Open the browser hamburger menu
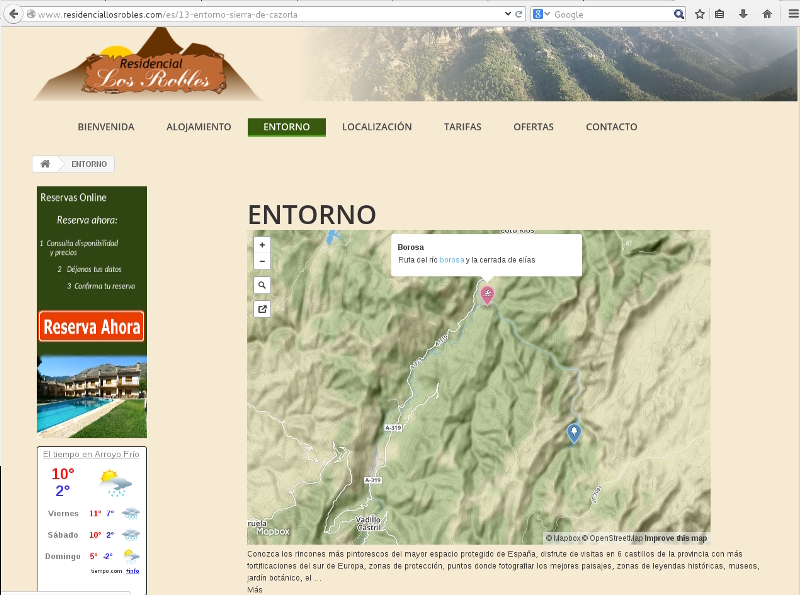 pyautogui.click(x=793, y=14)
